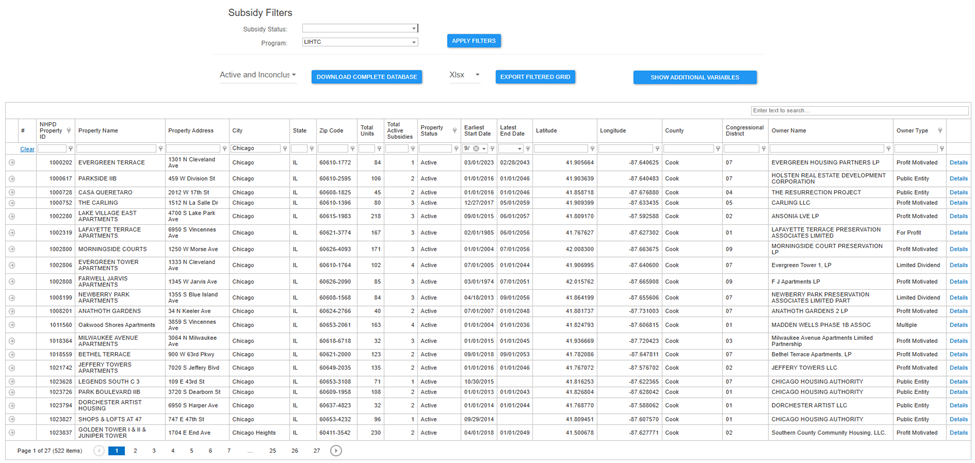This screenshot has height=463, width=975.
Task: Go to page 27 of results
Action: [317, 451]
